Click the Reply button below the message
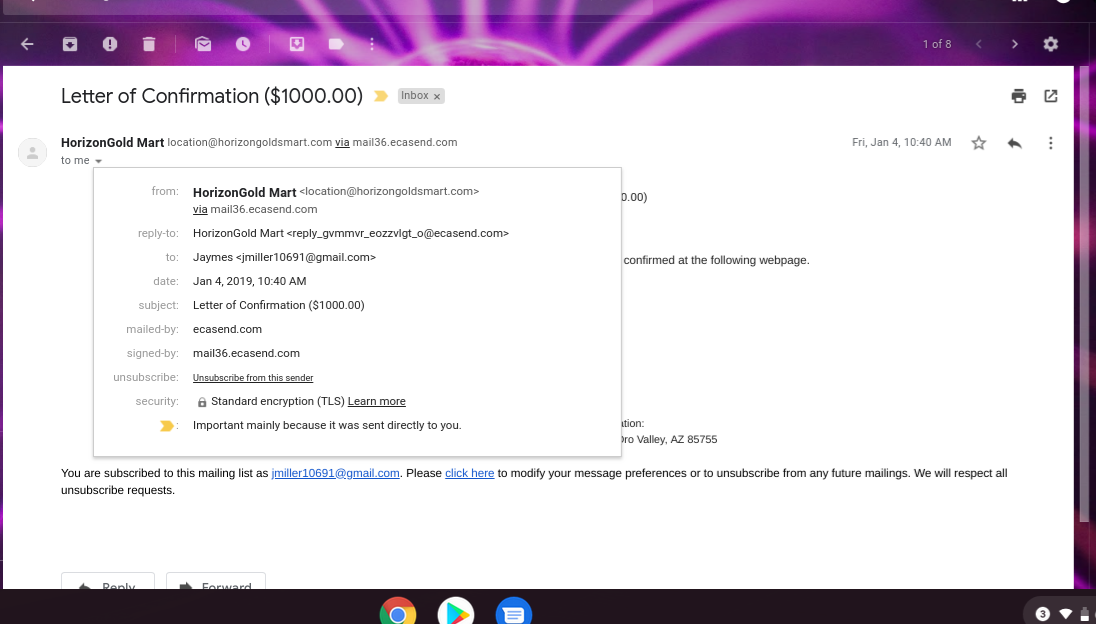 point(108,581)
